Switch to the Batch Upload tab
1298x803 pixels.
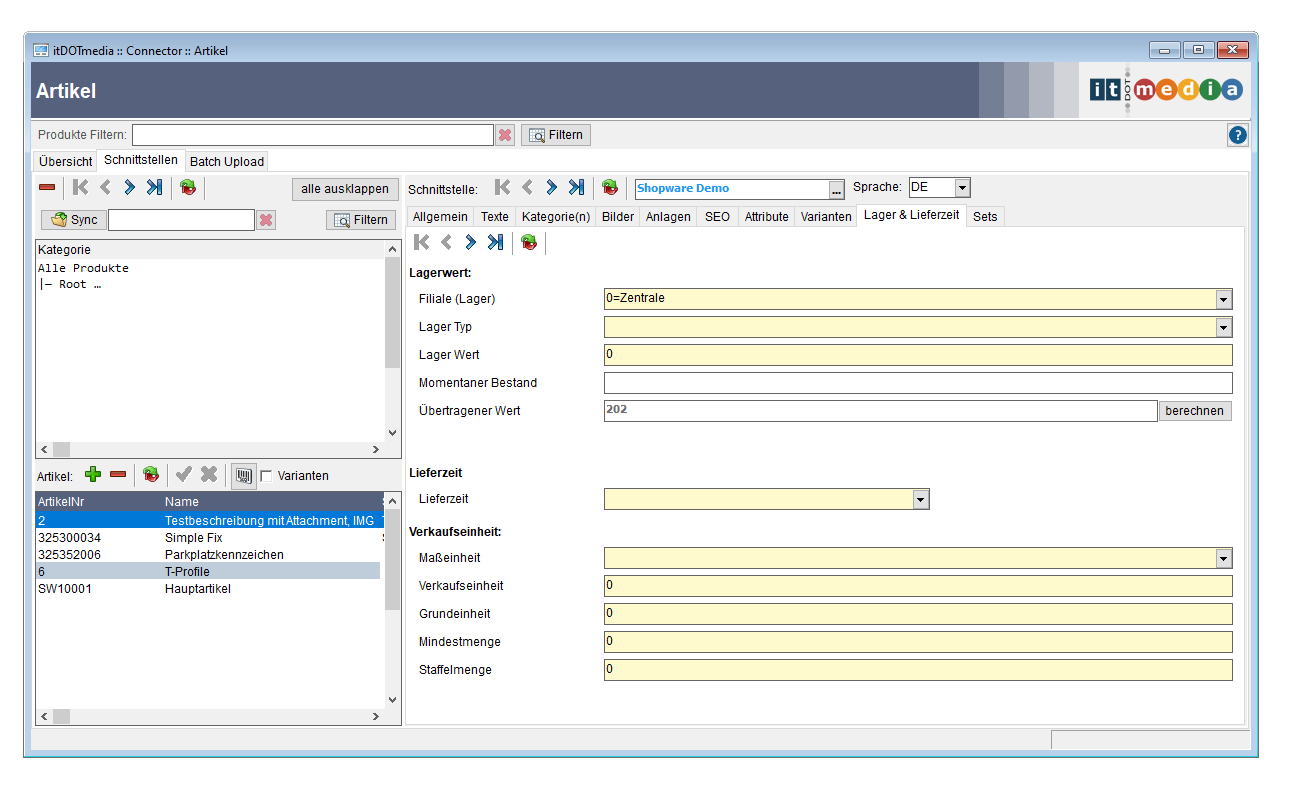coord(227,161)
